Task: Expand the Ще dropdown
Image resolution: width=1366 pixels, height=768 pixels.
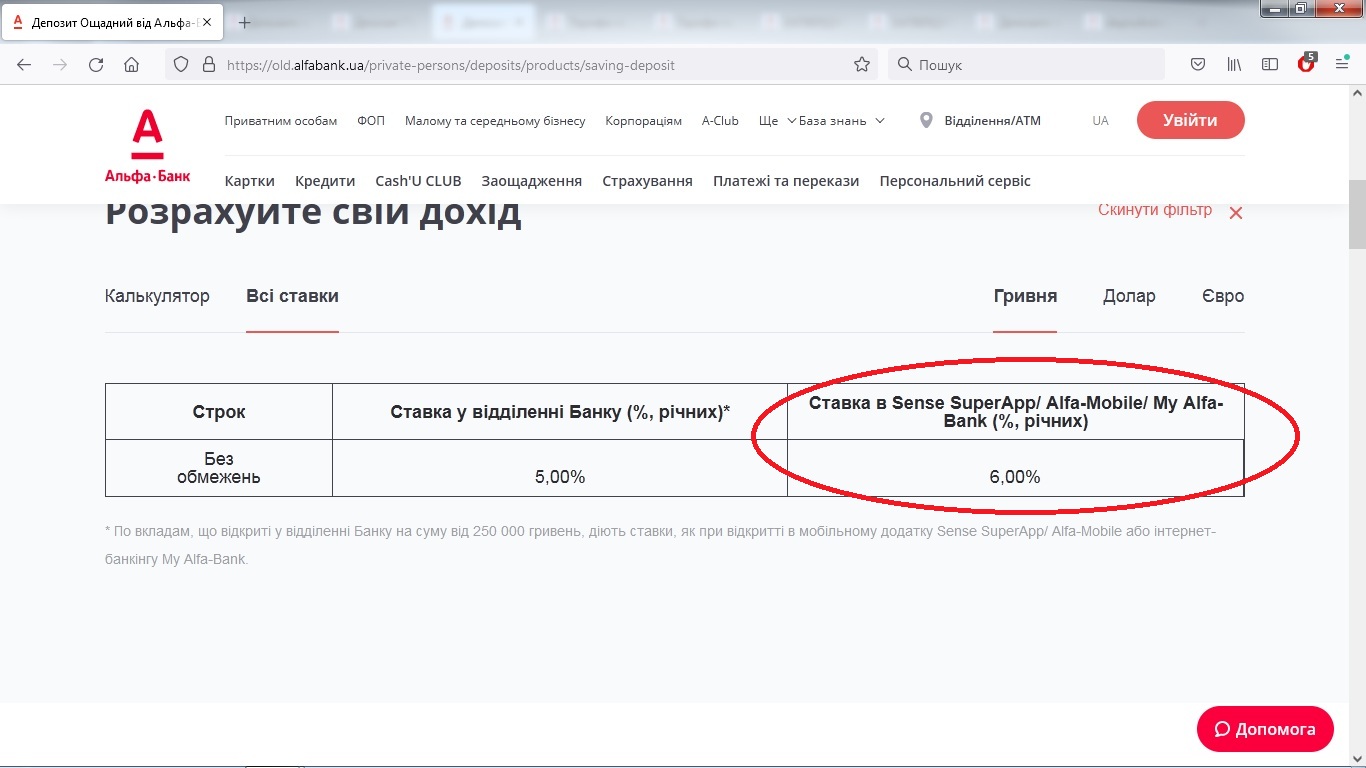Action: (x=777, y=121)
